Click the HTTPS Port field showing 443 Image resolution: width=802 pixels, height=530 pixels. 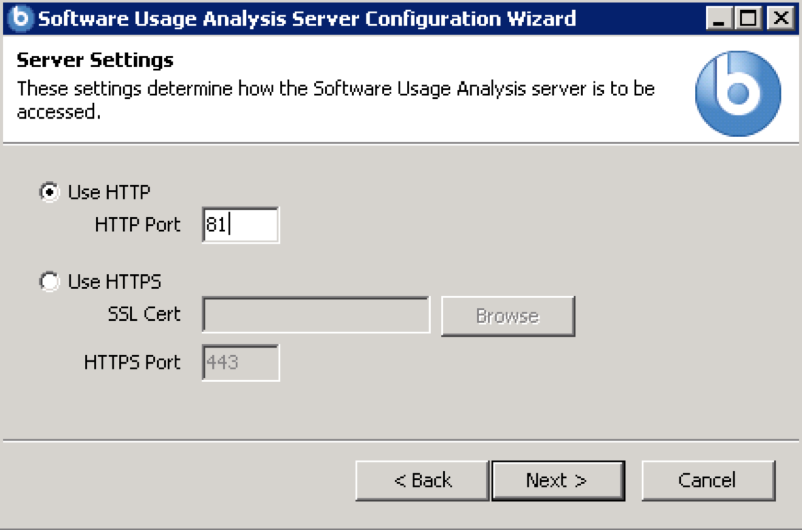240,362
